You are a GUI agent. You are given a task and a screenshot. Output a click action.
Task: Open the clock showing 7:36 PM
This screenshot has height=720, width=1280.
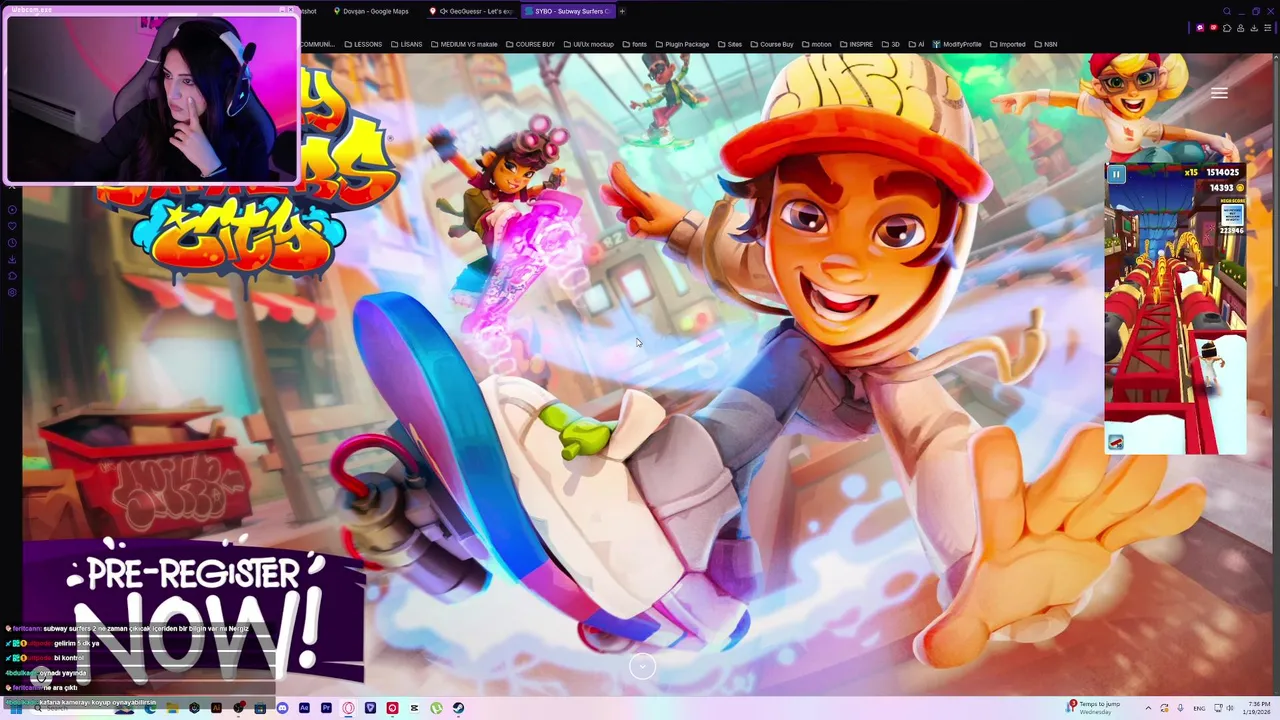click(1256, 708)
